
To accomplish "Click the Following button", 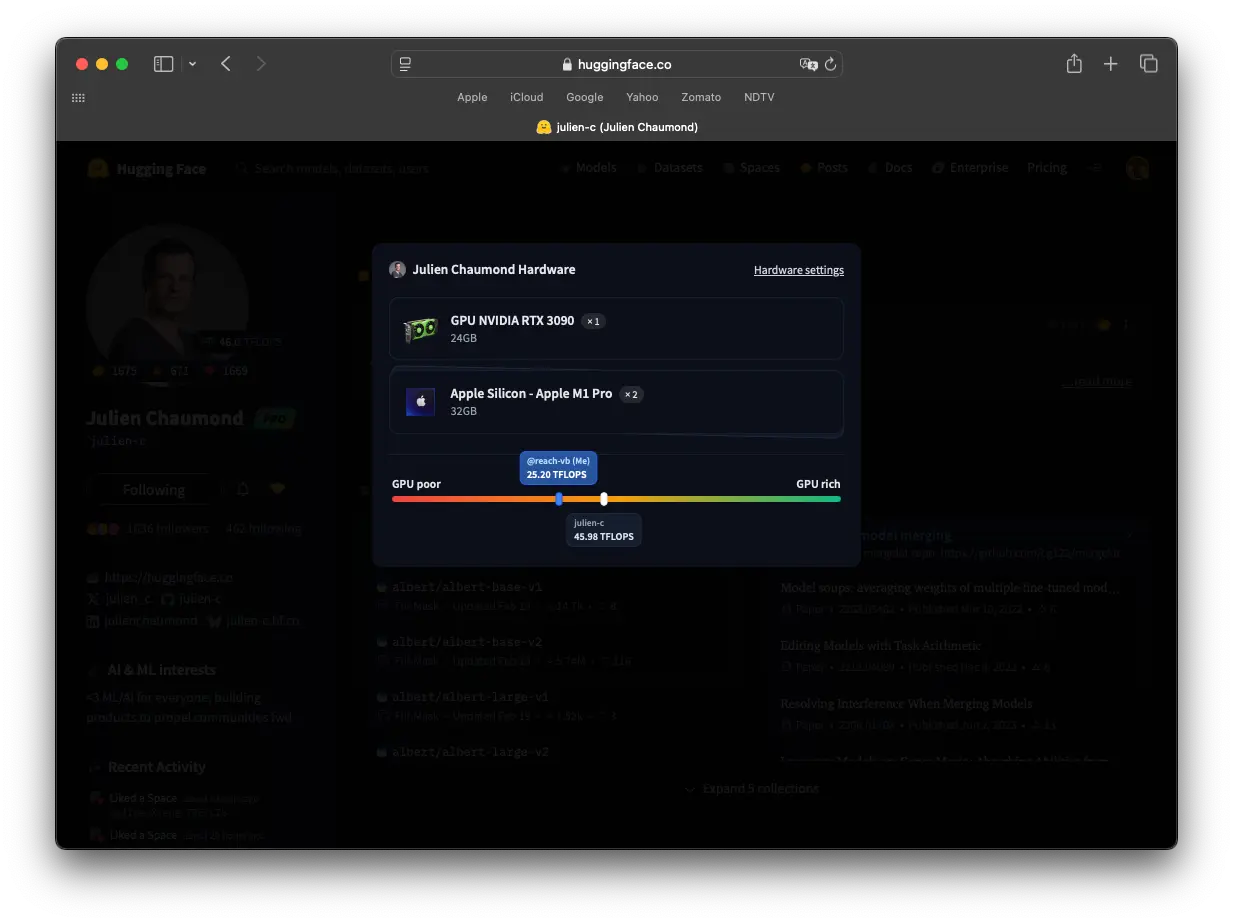I will click(153, 490).
